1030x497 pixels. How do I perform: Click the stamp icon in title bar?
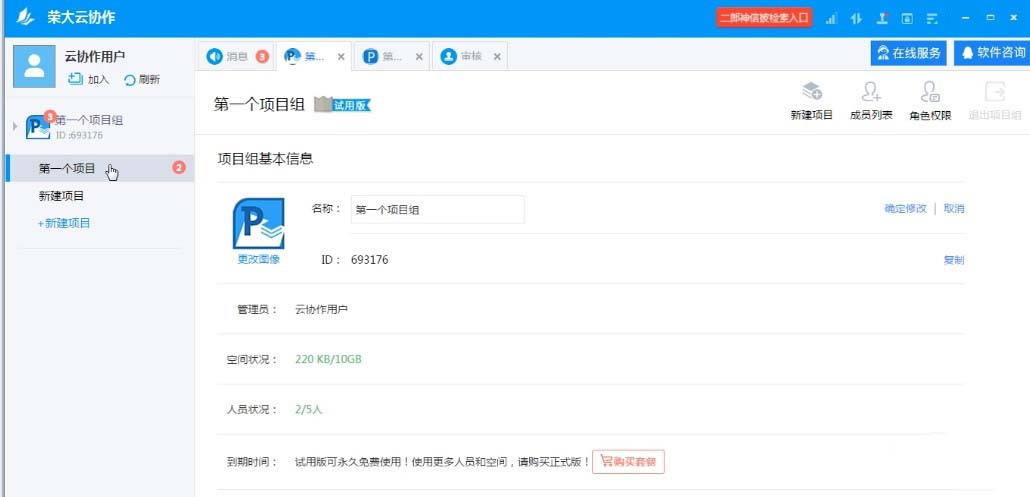coord(882,19)
